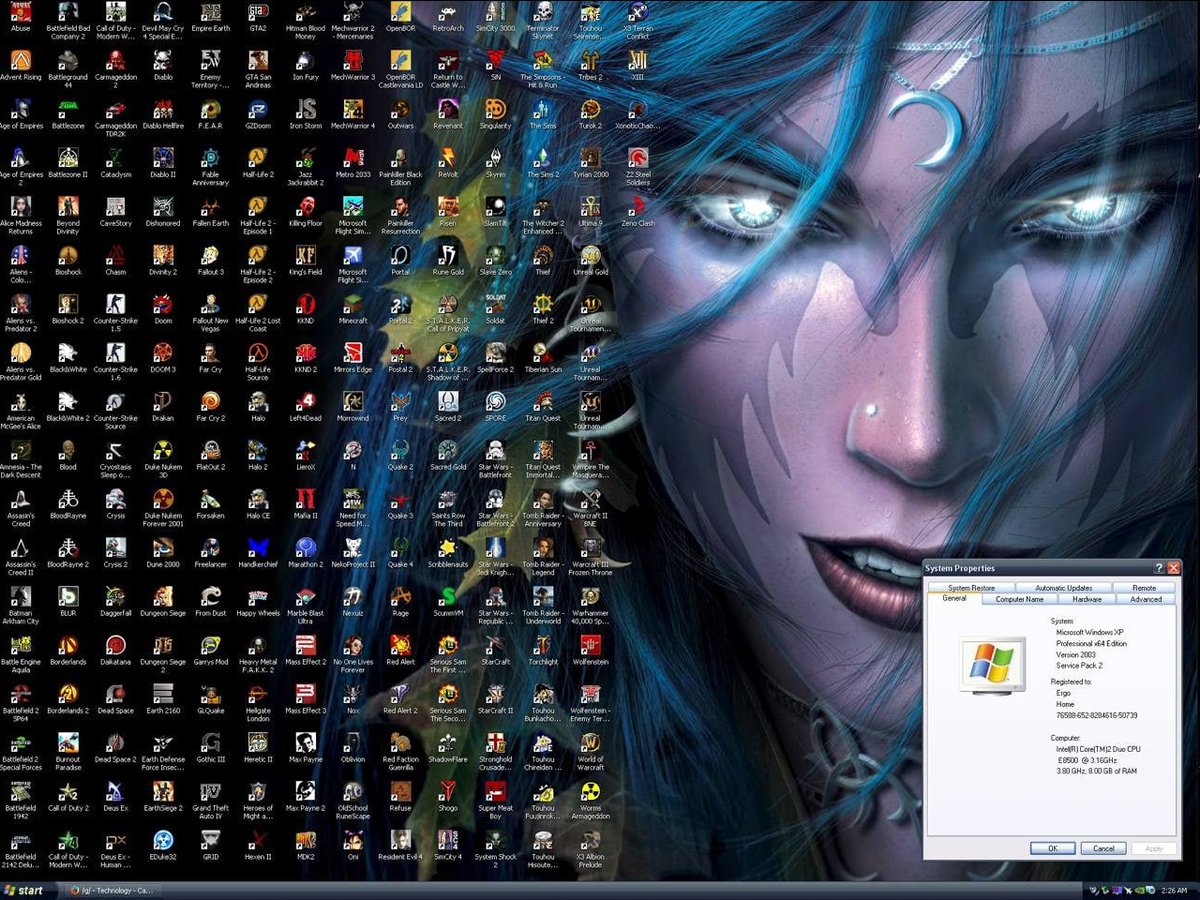
Task: Select the GRID desktop icon
Action: [210, 846]
